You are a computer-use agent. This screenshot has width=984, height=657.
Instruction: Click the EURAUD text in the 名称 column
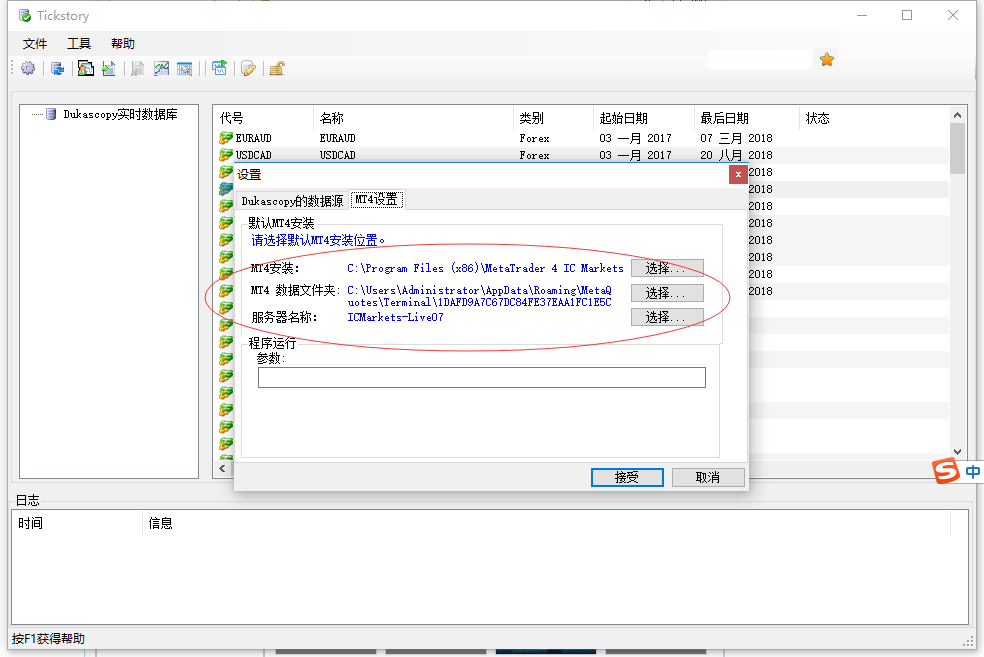click(338, 138)
